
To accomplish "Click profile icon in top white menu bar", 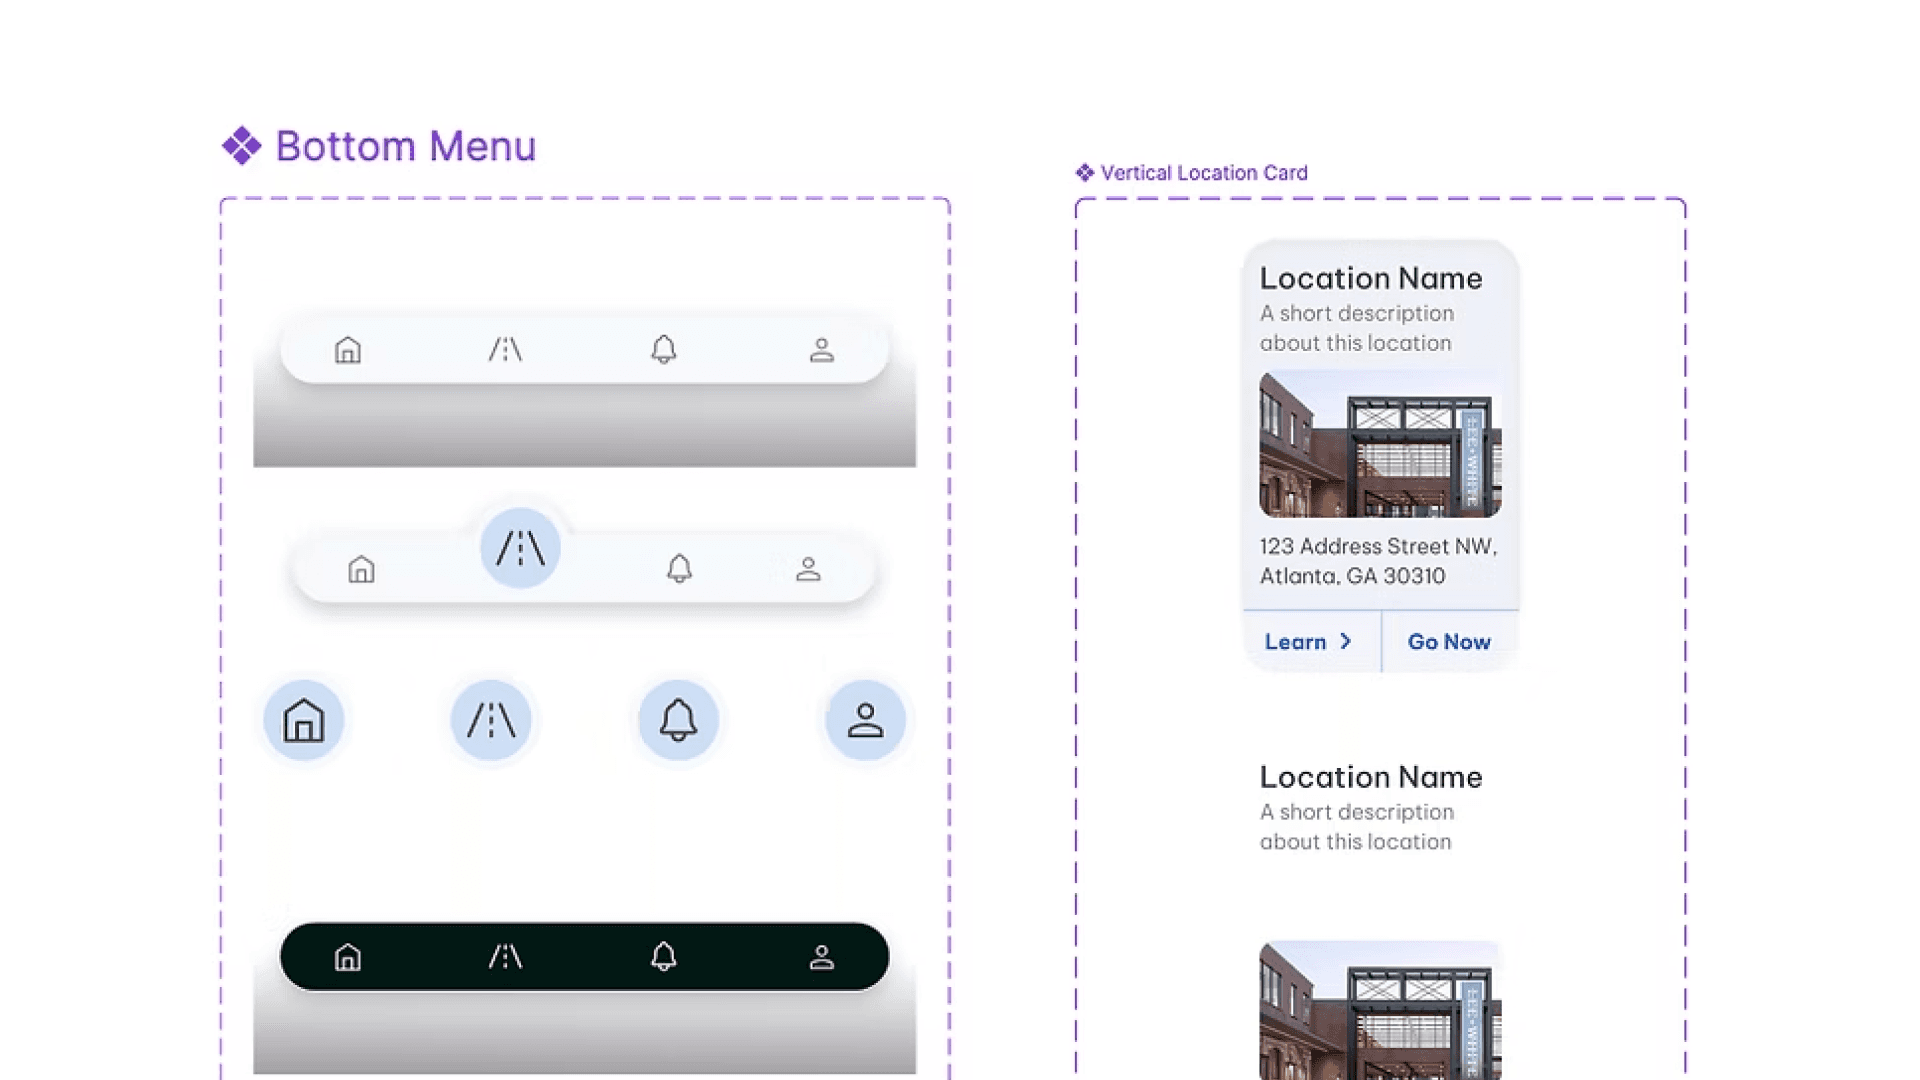I will (822, 350).
